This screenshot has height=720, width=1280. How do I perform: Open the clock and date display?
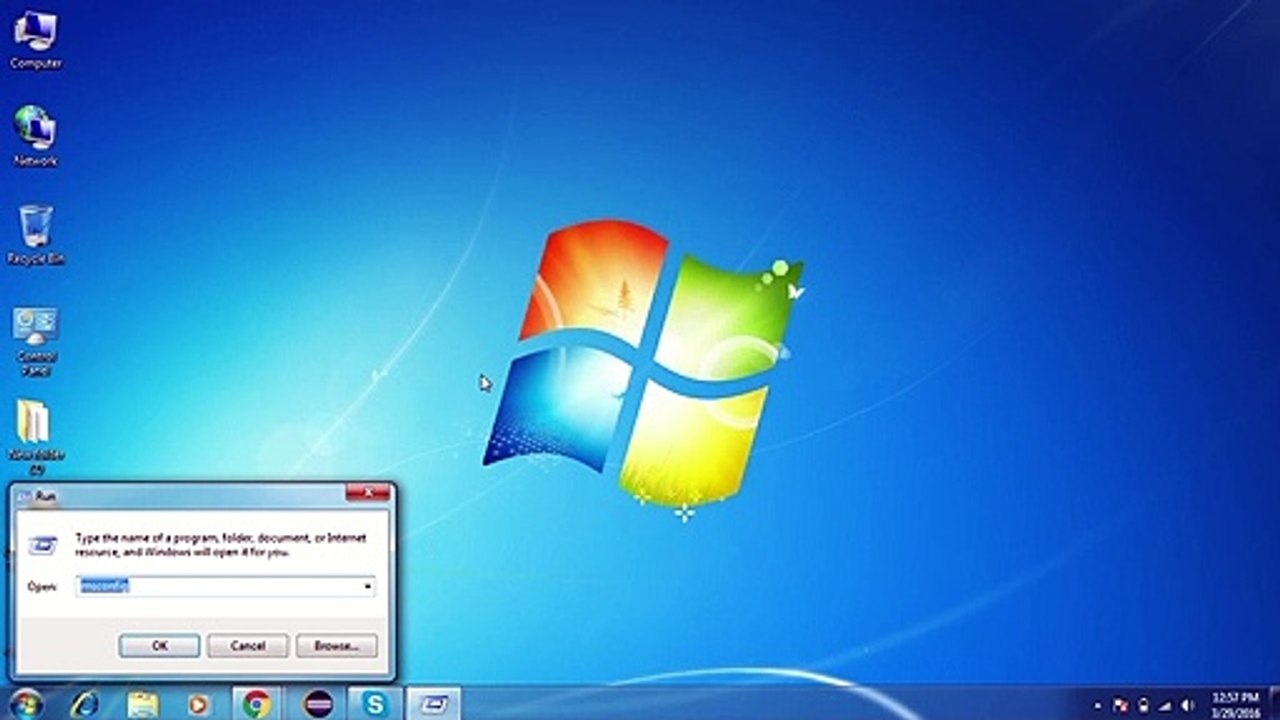pyautogui.click(x=1234, y=704)
